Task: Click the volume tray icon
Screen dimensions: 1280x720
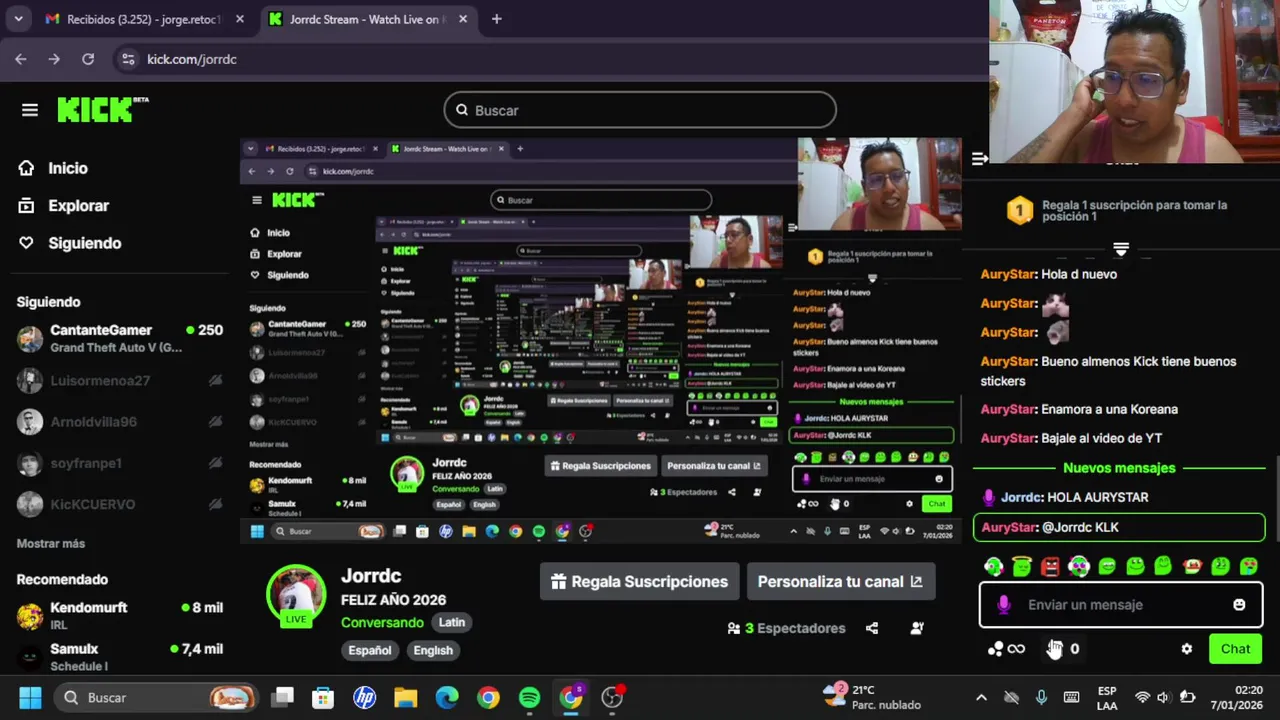Action: [1163, 698]
